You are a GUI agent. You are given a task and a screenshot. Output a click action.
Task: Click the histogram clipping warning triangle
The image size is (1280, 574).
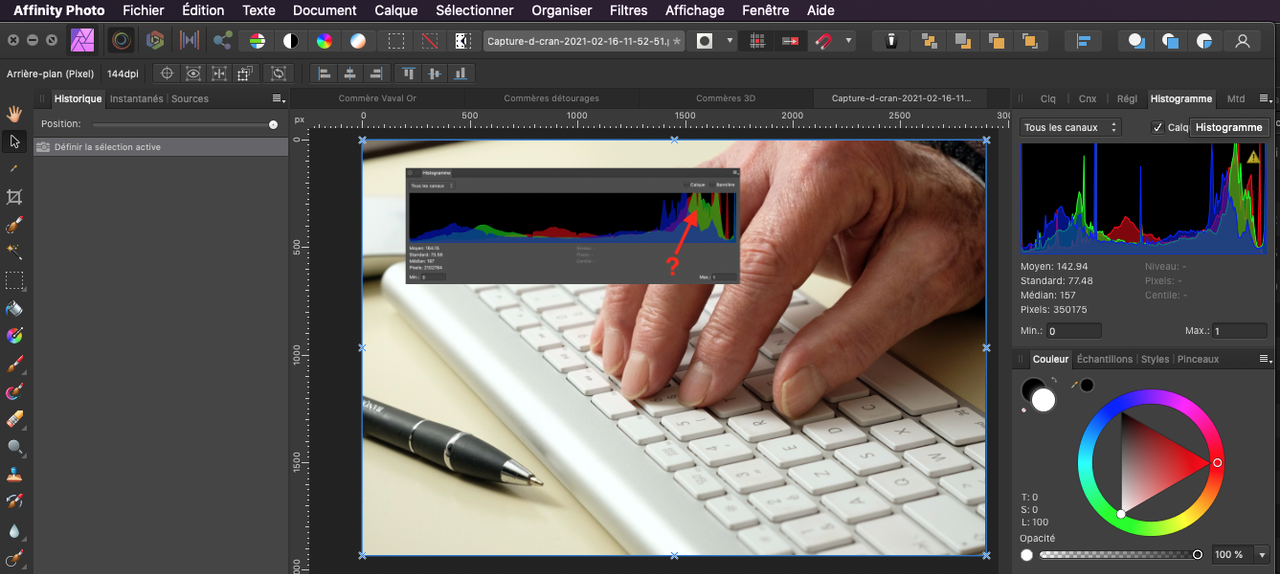pyautogui.click(x=1253, y=157)
